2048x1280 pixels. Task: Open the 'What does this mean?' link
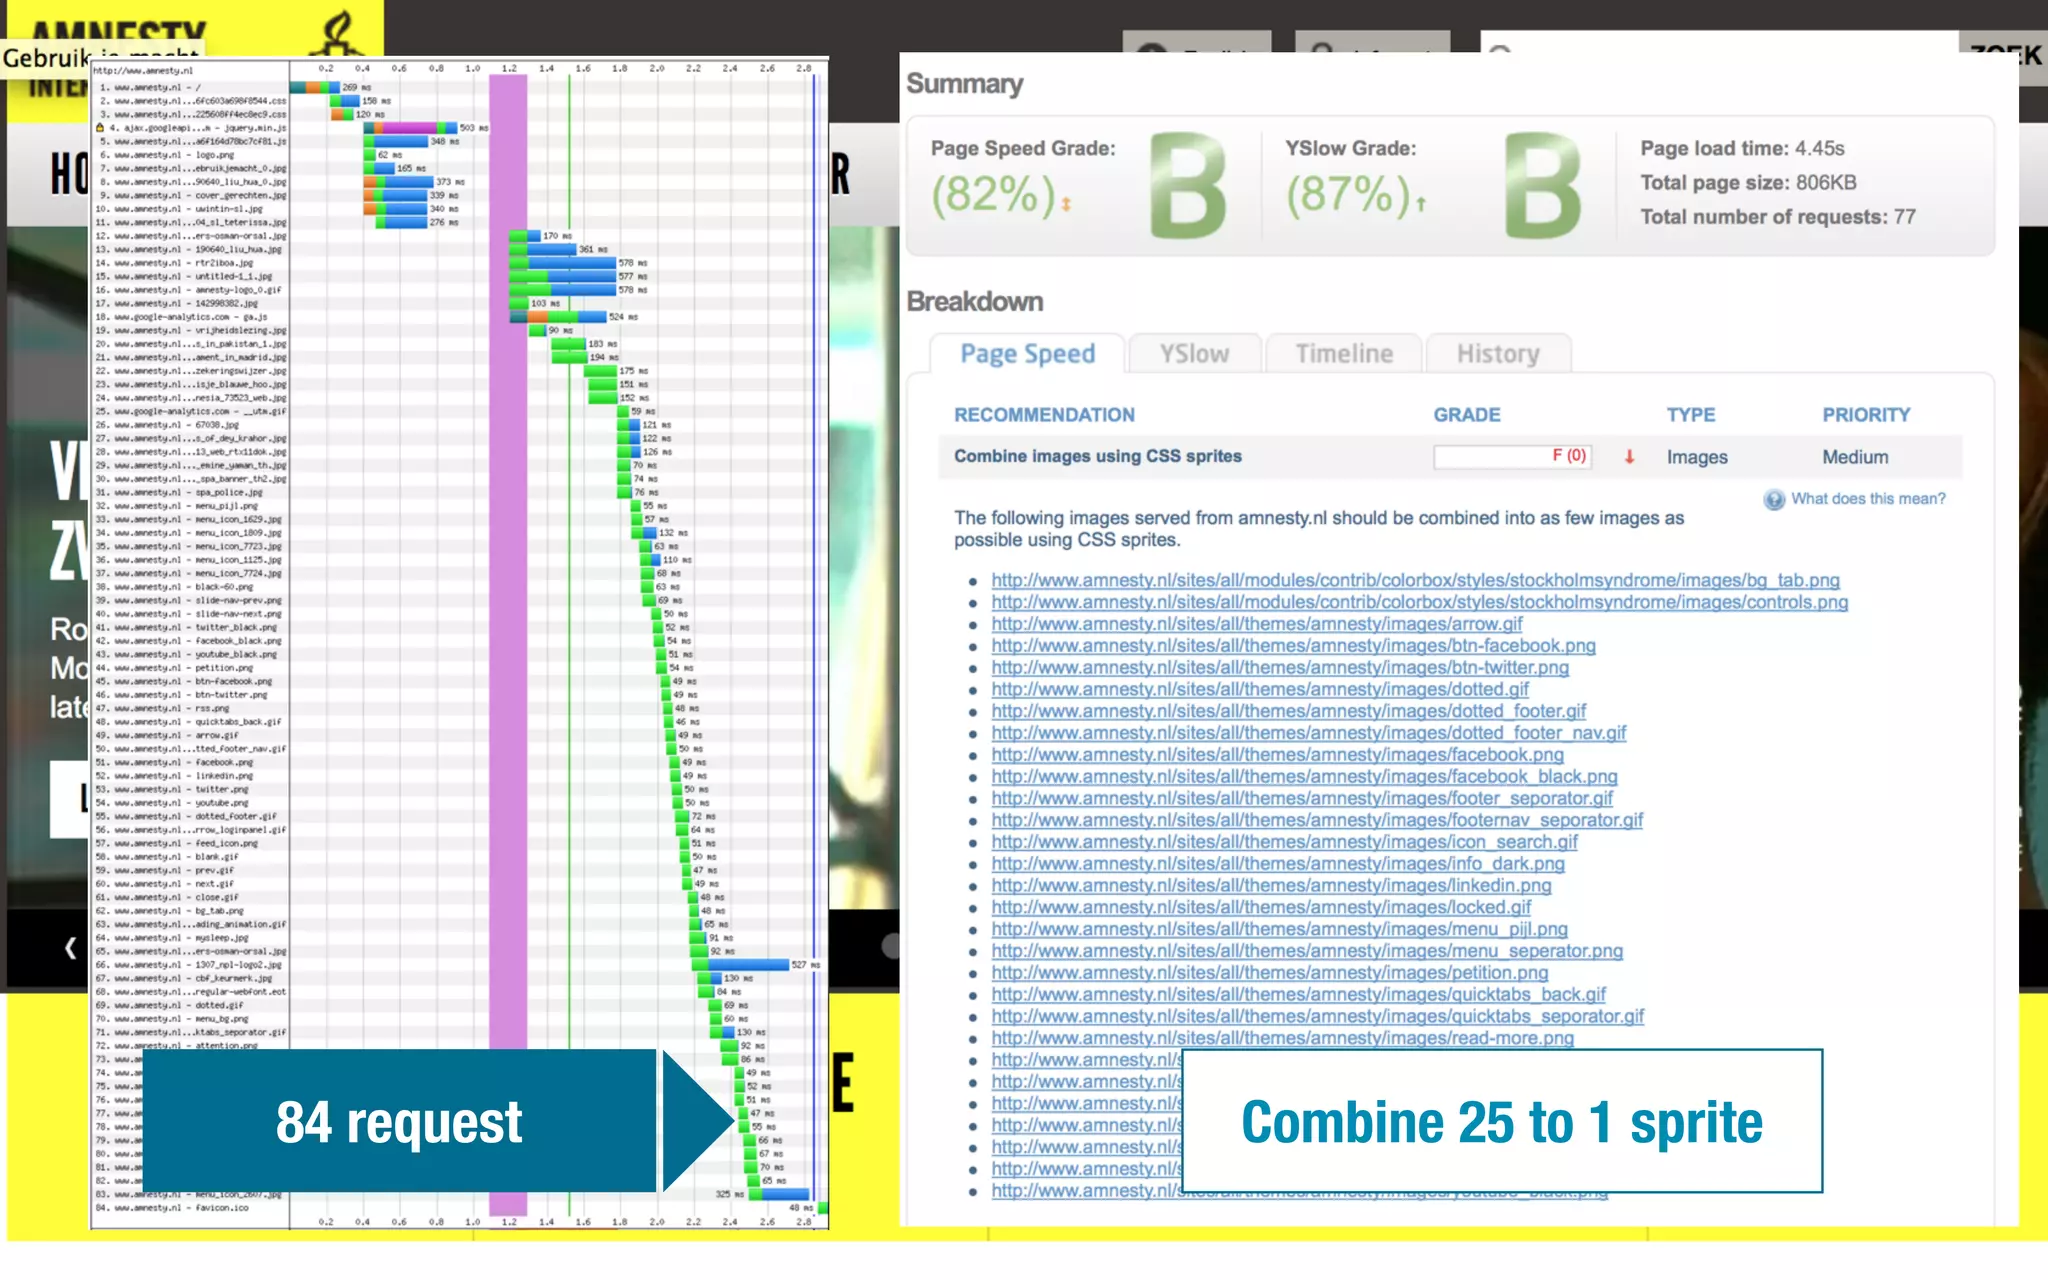1867,499
